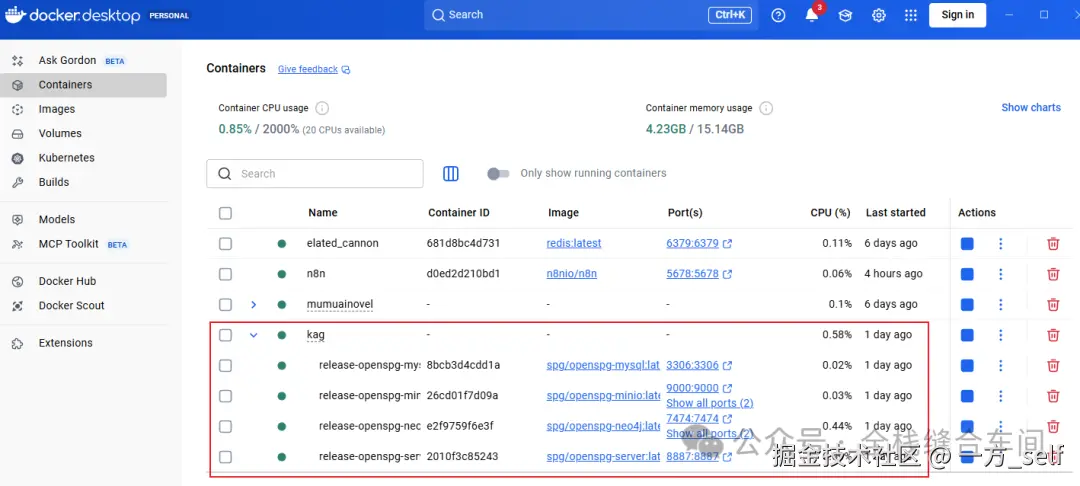Delete the elated_cannon container
Screen dimensions: 1080x486
coord(1053,244)
